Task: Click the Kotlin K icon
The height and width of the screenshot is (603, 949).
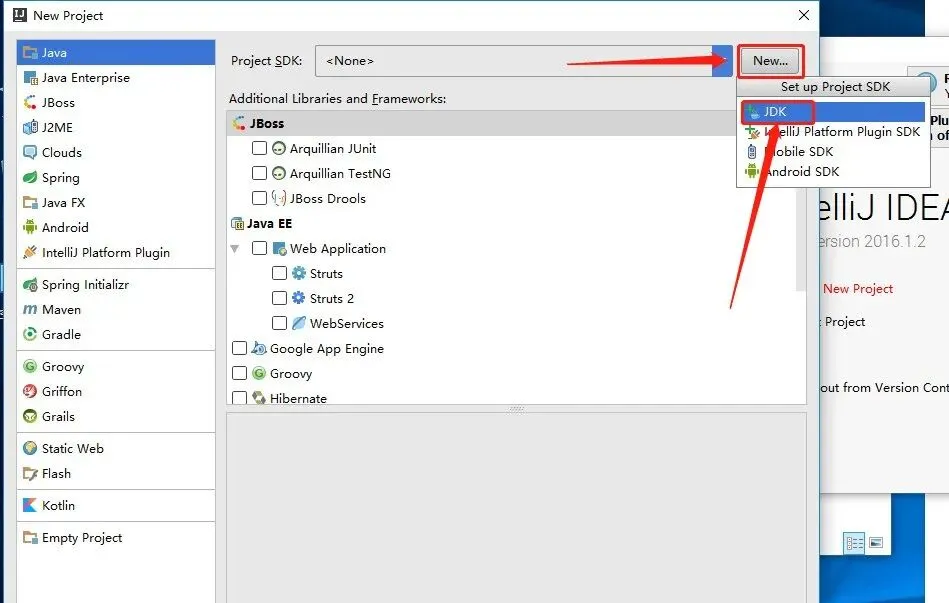Action: coord(30,505)
